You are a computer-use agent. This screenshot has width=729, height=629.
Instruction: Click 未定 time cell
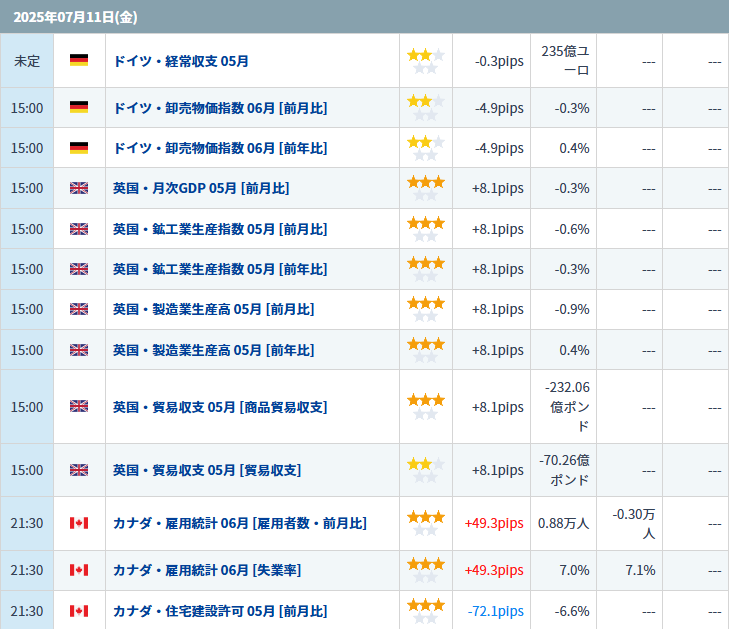pos(27,61)
